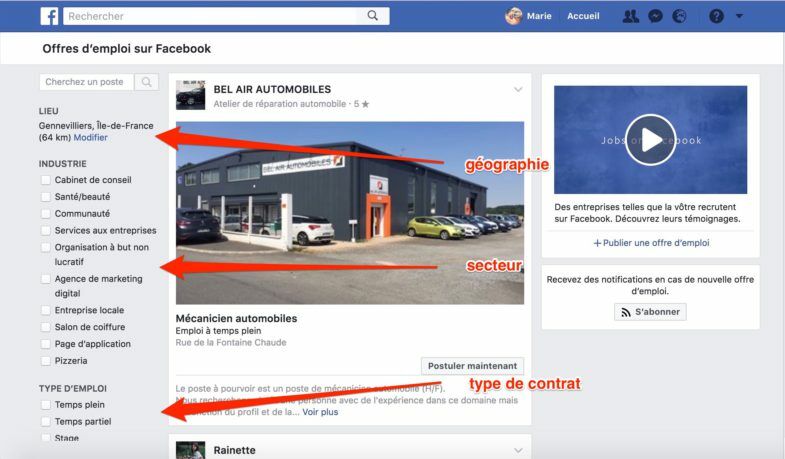The width and height of the screenshot is (785, 459).
Task: Play the Jobs on Facebook video
Action: pyautogui.click(x=650, y=140)
